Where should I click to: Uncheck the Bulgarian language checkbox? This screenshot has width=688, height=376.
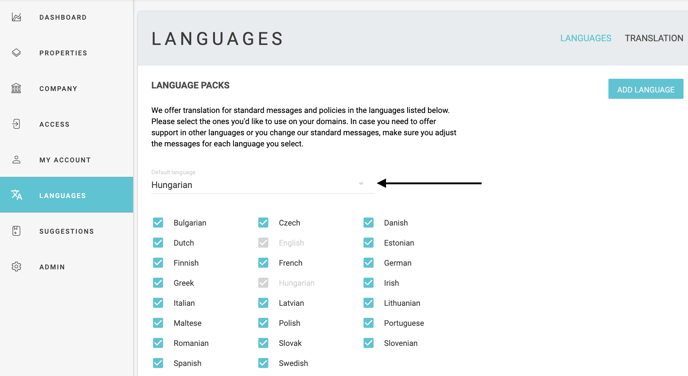point(158,222)
